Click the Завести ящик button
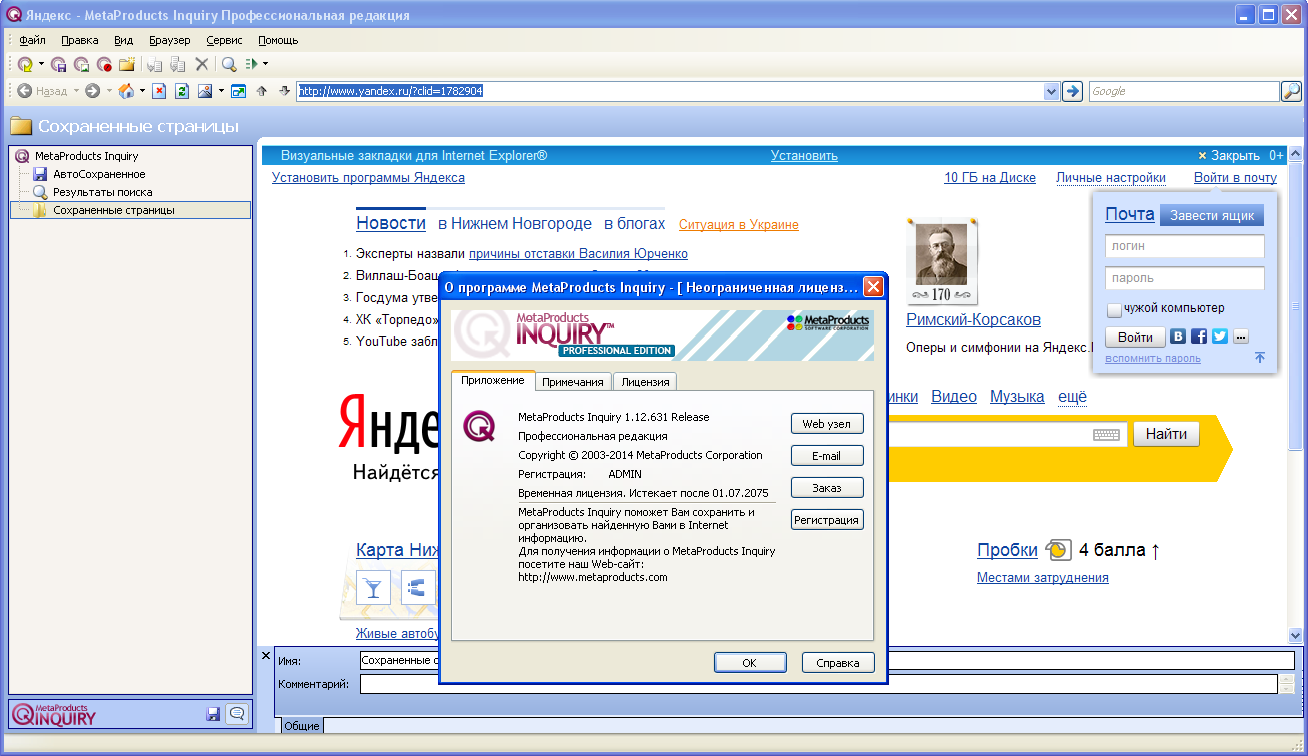 (x=1212, y=215)
